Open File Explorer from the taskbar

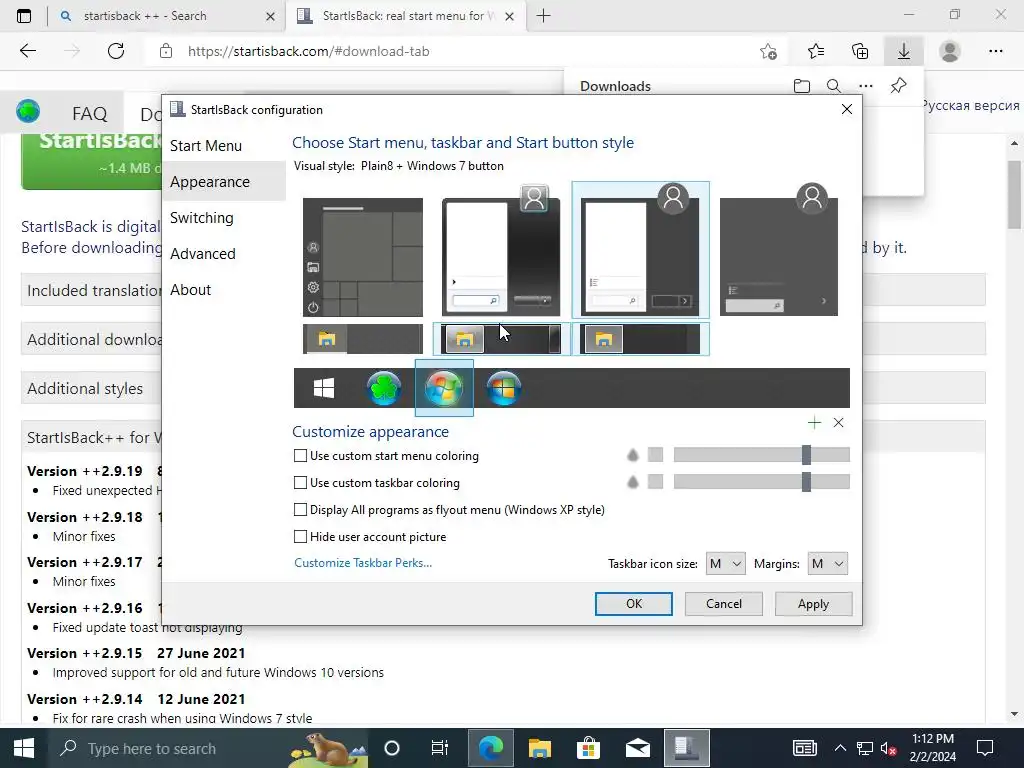point(539,748)
